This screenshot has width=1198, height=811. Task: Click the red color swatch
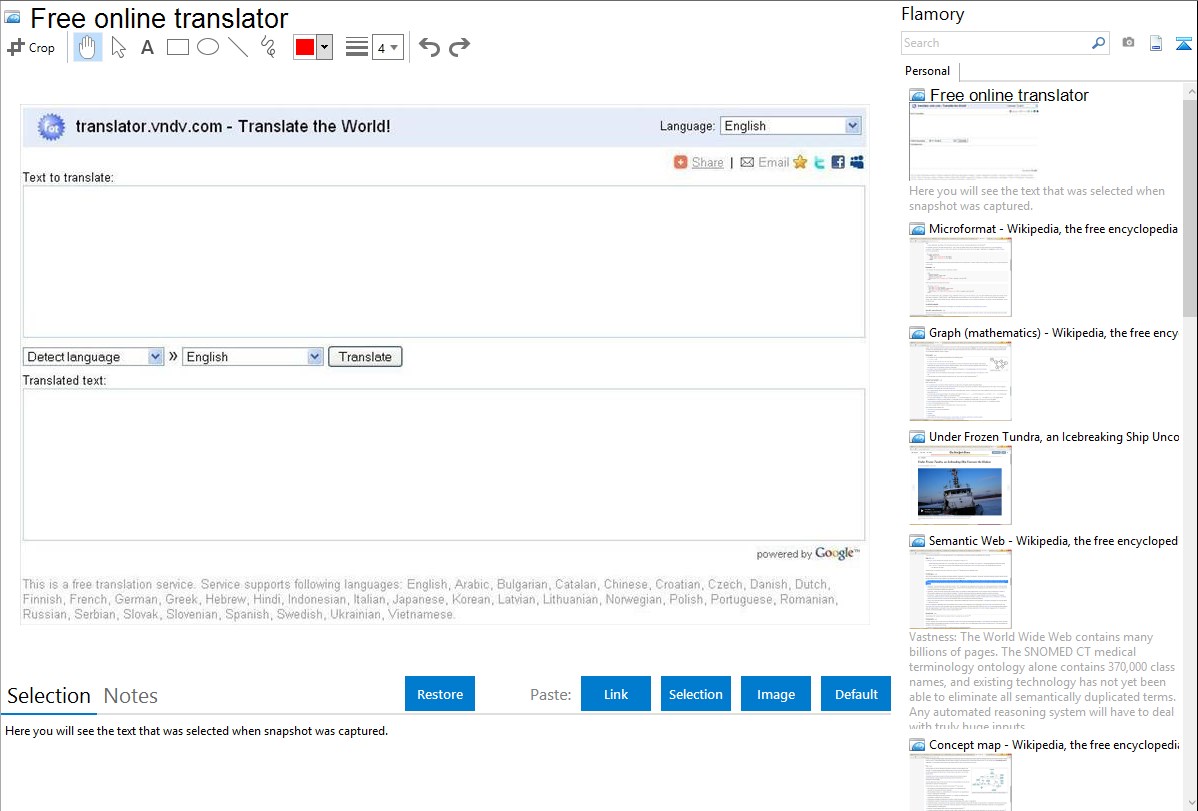(x=305, y=47)
